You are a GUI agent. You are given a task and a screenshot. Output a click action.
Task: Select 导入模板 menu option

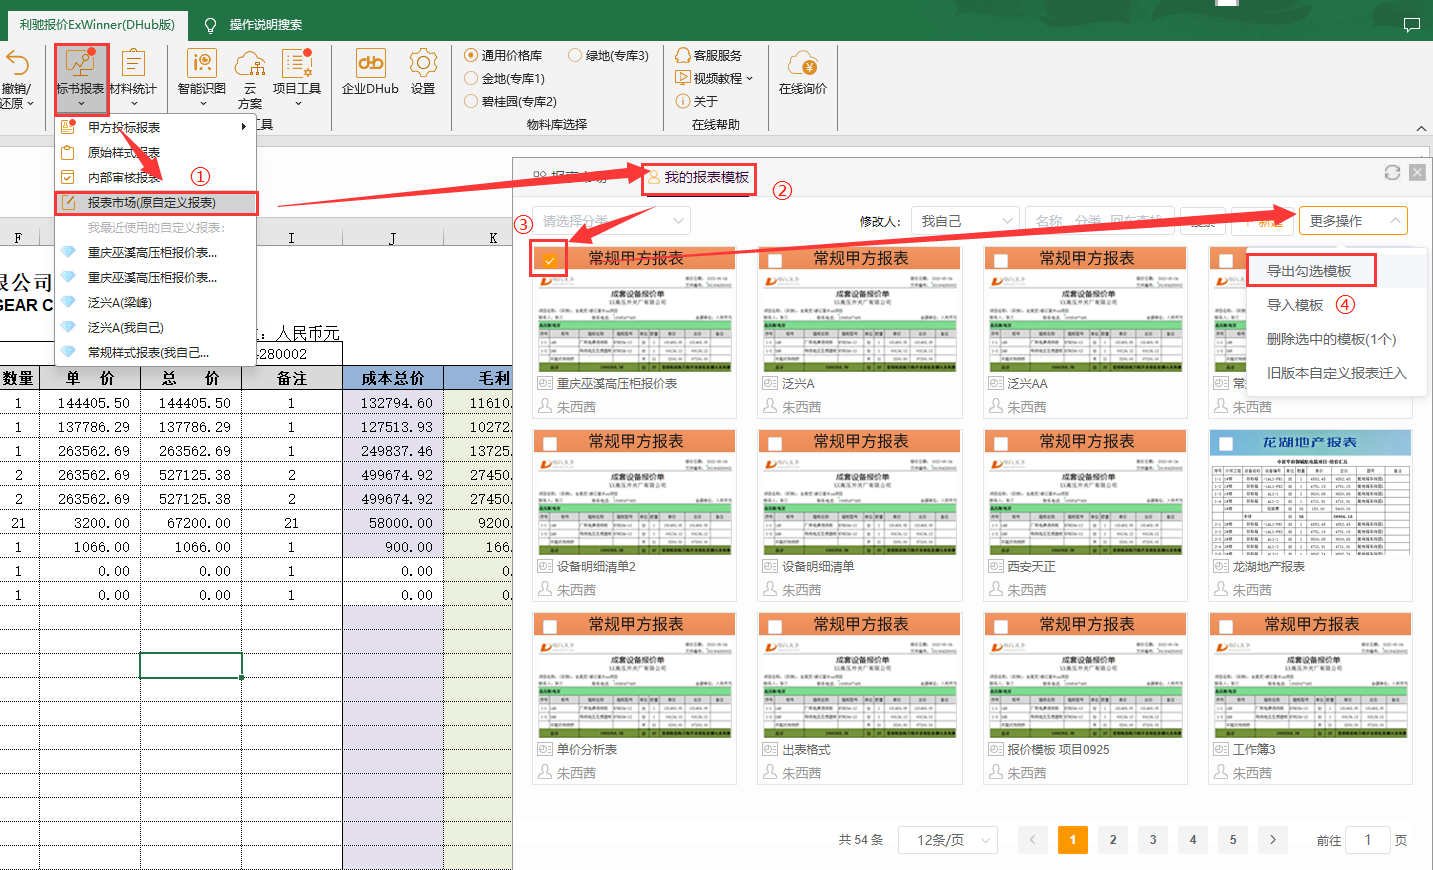coord(1295,305)
